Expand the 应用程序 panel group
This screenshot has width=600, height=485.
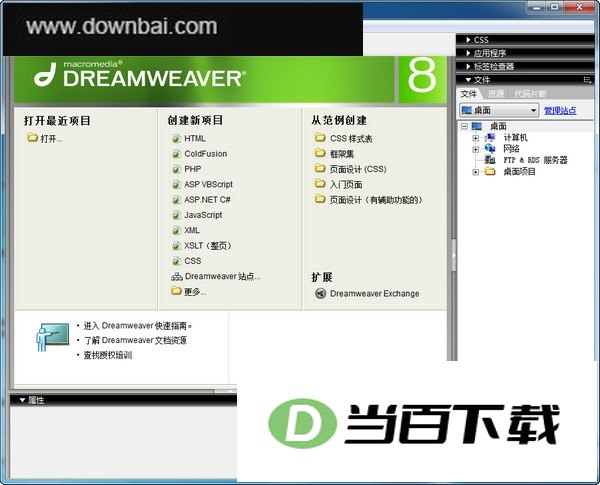(x=468, y=53)
